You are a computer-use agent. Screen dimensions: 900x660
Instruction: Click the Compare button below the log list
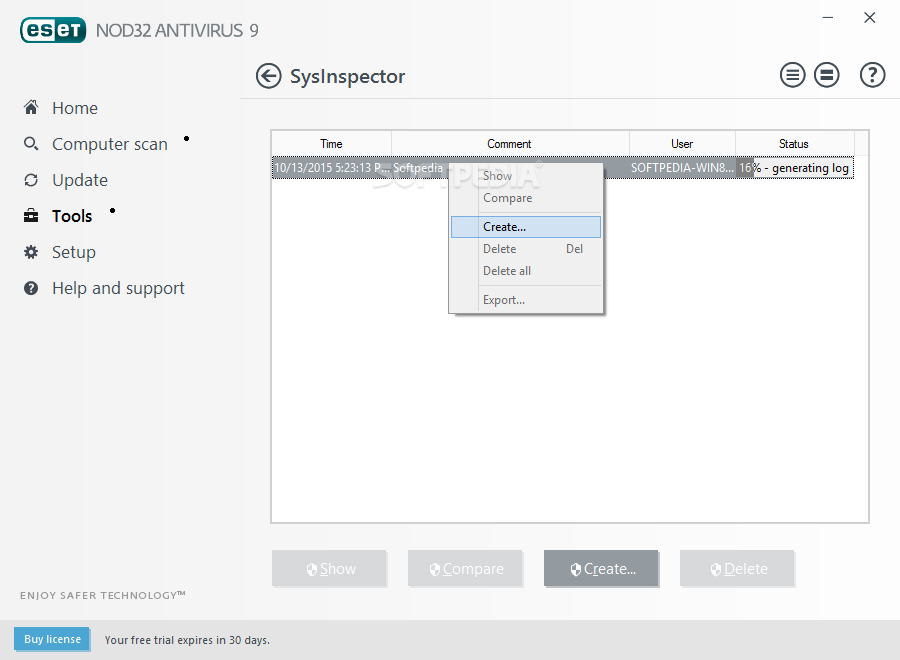tap(465, 568)
